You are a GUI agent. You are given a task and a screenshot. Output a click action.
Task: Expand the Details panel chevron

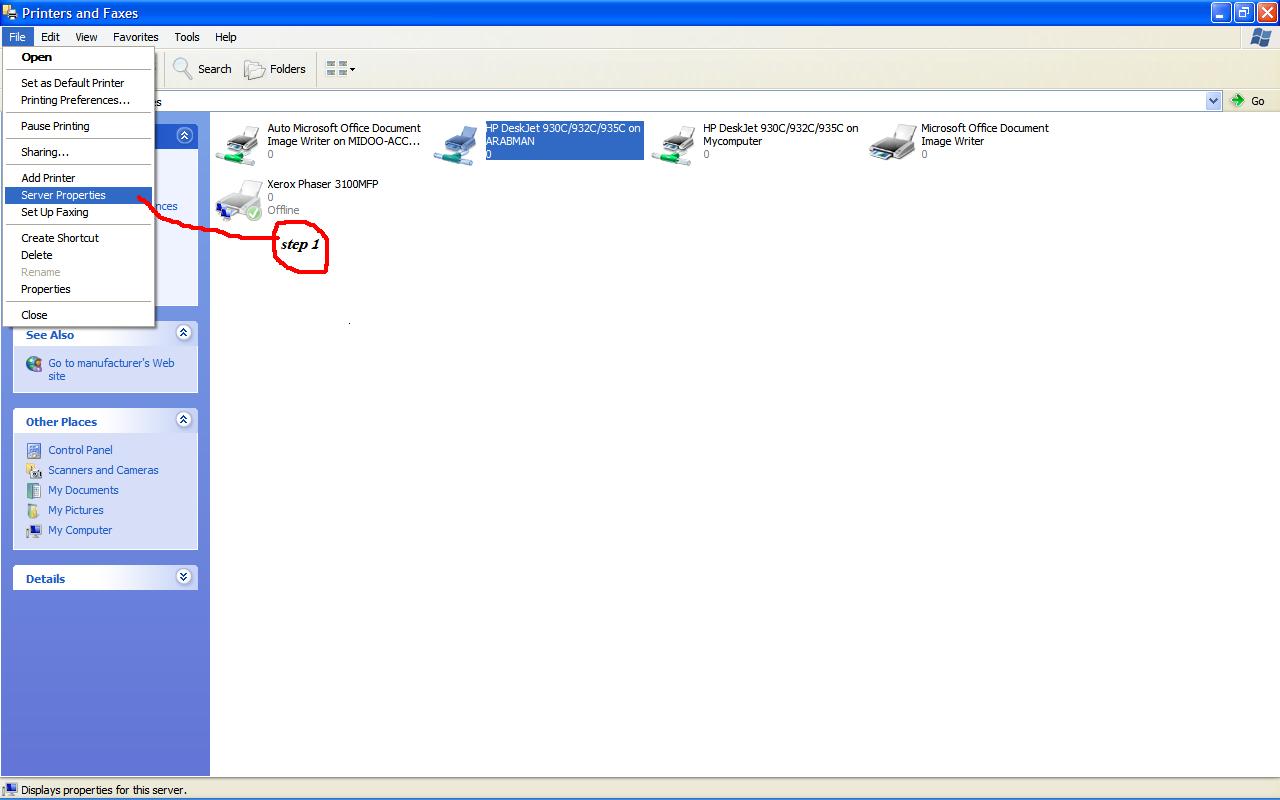click(183, 577)
